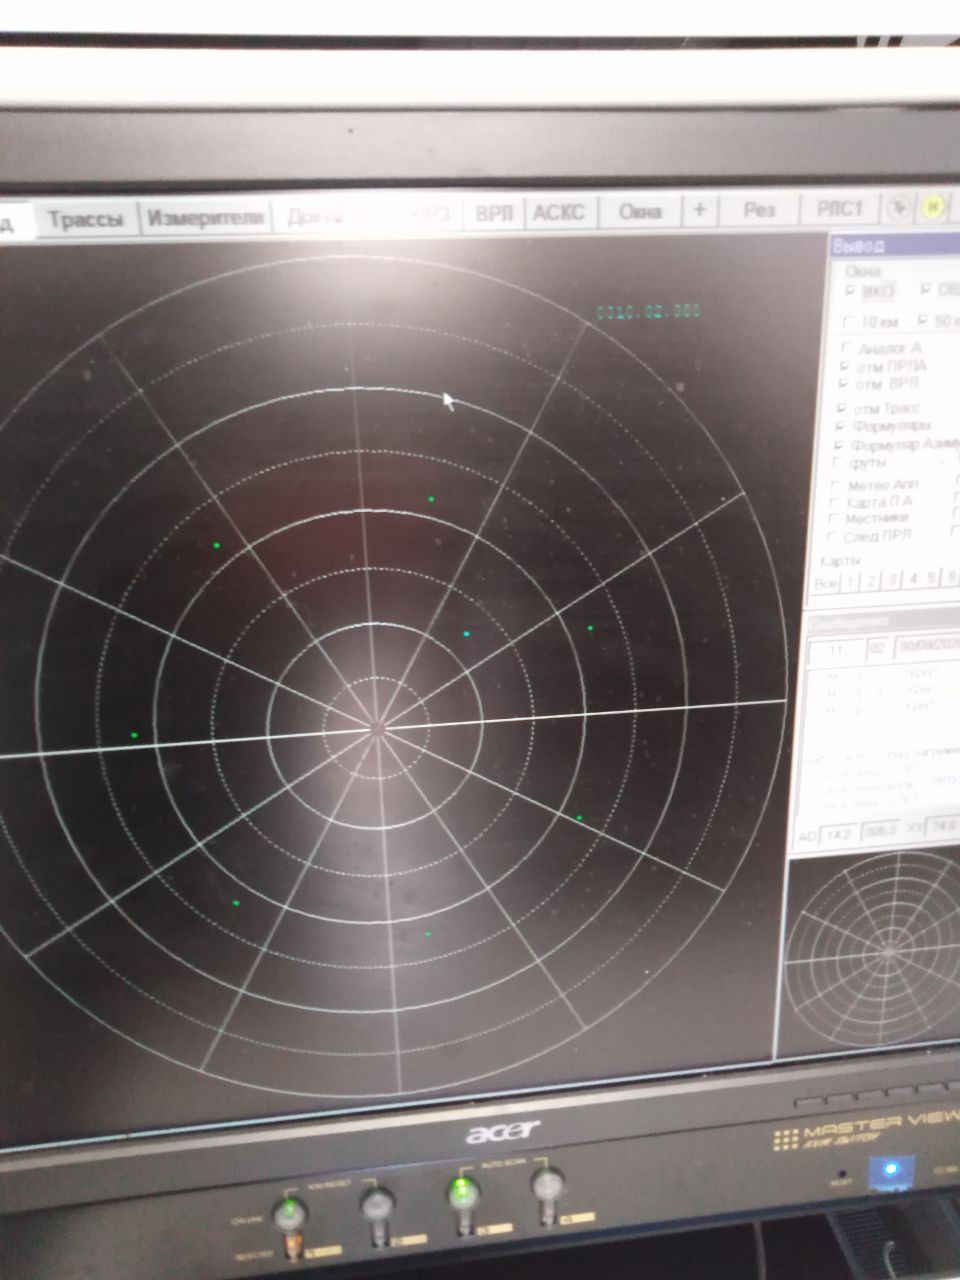Image resolution: width=960 pixels, height=1280 pixels.
Task: Click the AD value field 14.2
Action: tap(840, 834)
